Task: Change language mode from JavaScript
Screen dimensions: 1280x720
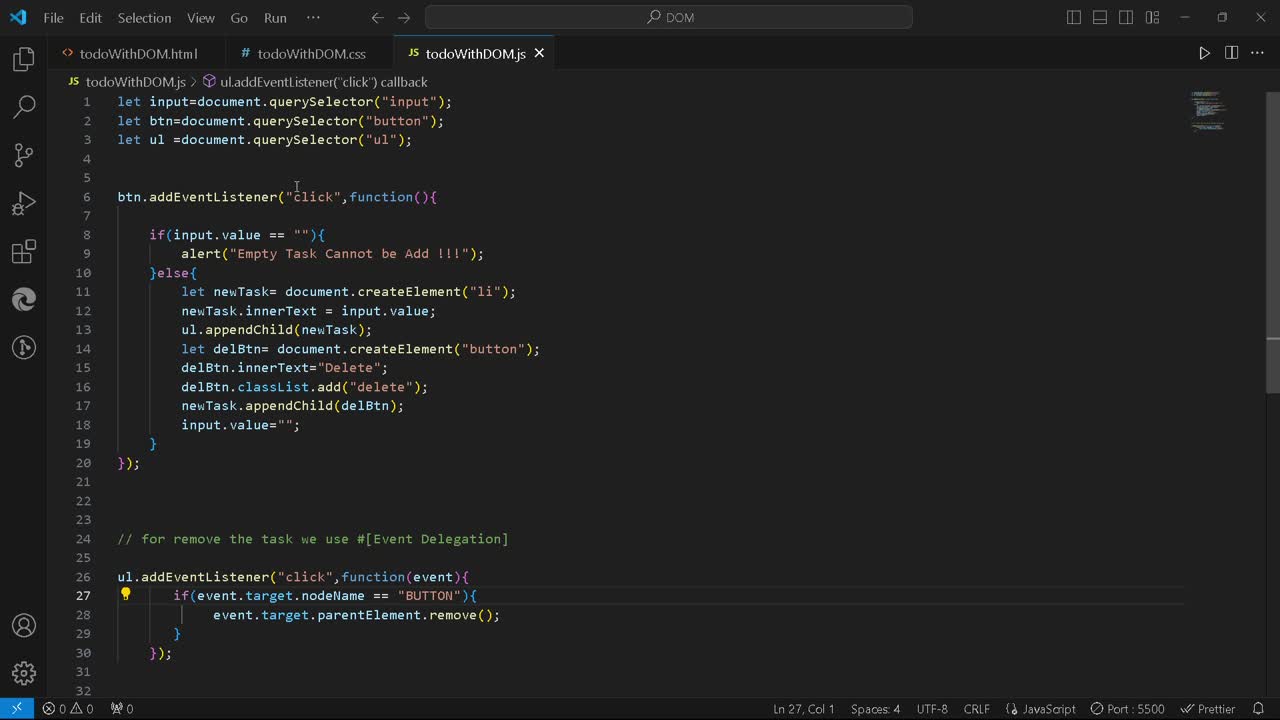Action: pyautogui.click(x=1048, y=709)
